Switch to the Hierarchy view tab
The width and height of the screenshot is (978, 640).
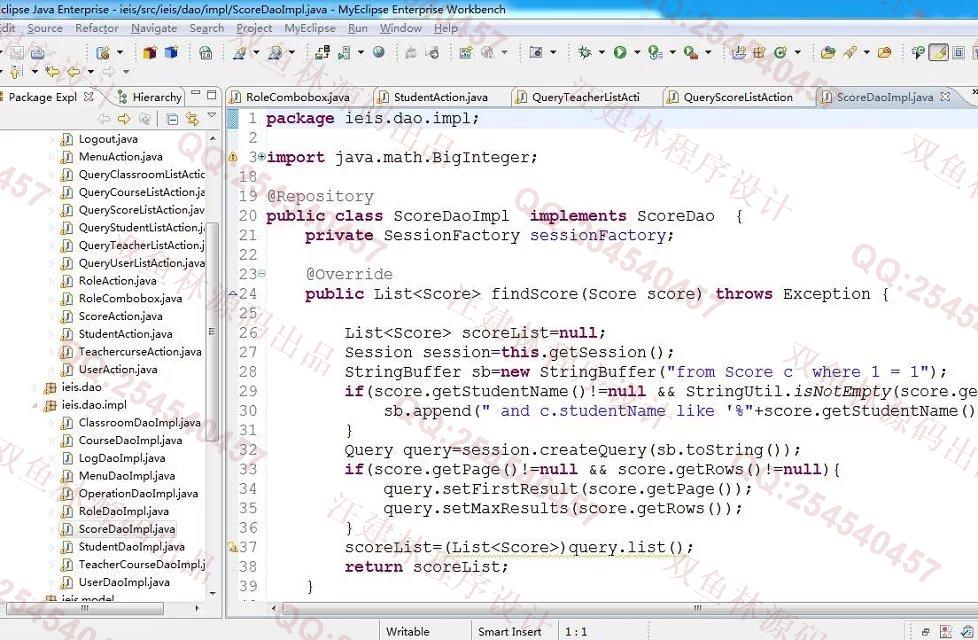pos(150,97)
